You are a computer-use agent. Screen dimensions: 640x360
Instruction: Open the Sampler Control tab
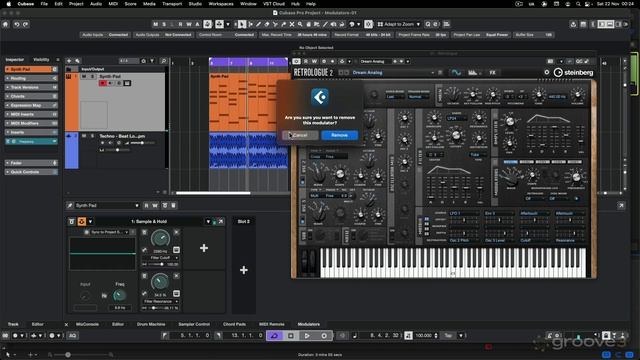point(194,324)
